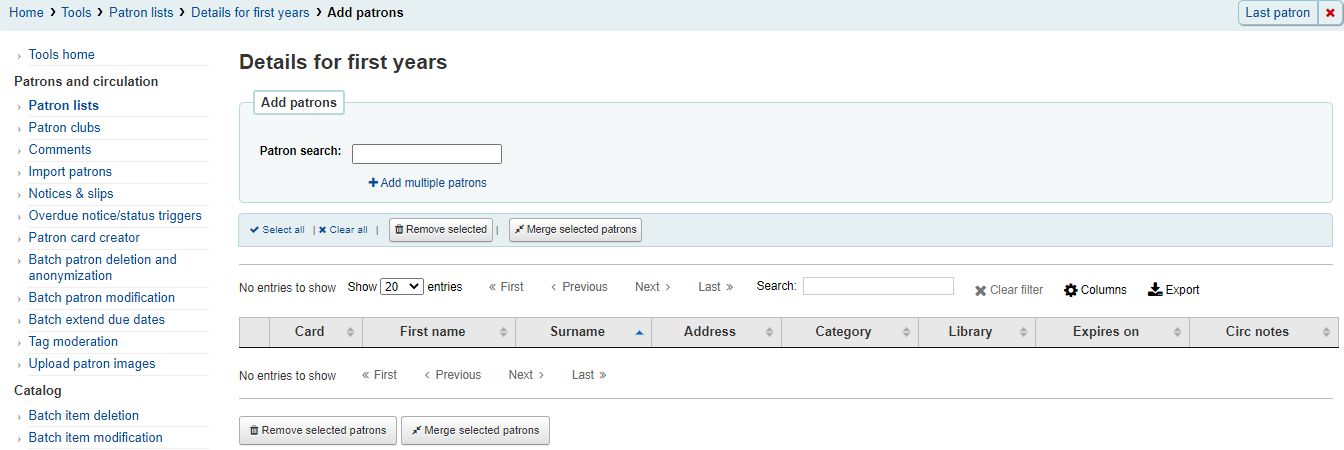This screenshot has width=1344, height=450.
Task: Click the table Search filter box
Action: [x=878, y=286]
